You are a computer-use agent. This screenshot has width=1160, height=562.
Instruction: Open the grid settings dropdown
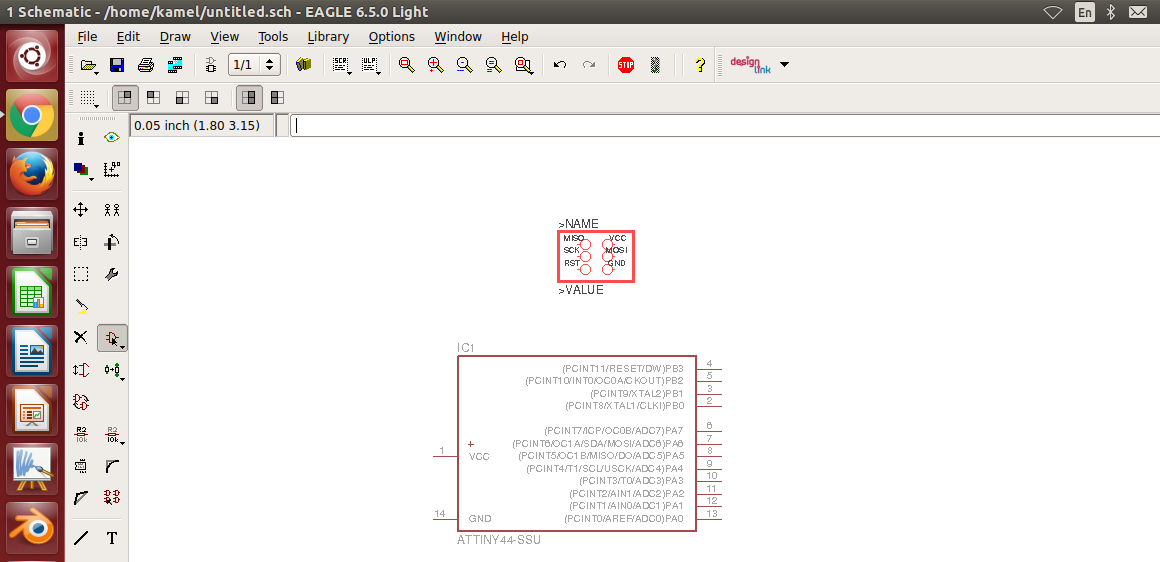tap(89, 98)
